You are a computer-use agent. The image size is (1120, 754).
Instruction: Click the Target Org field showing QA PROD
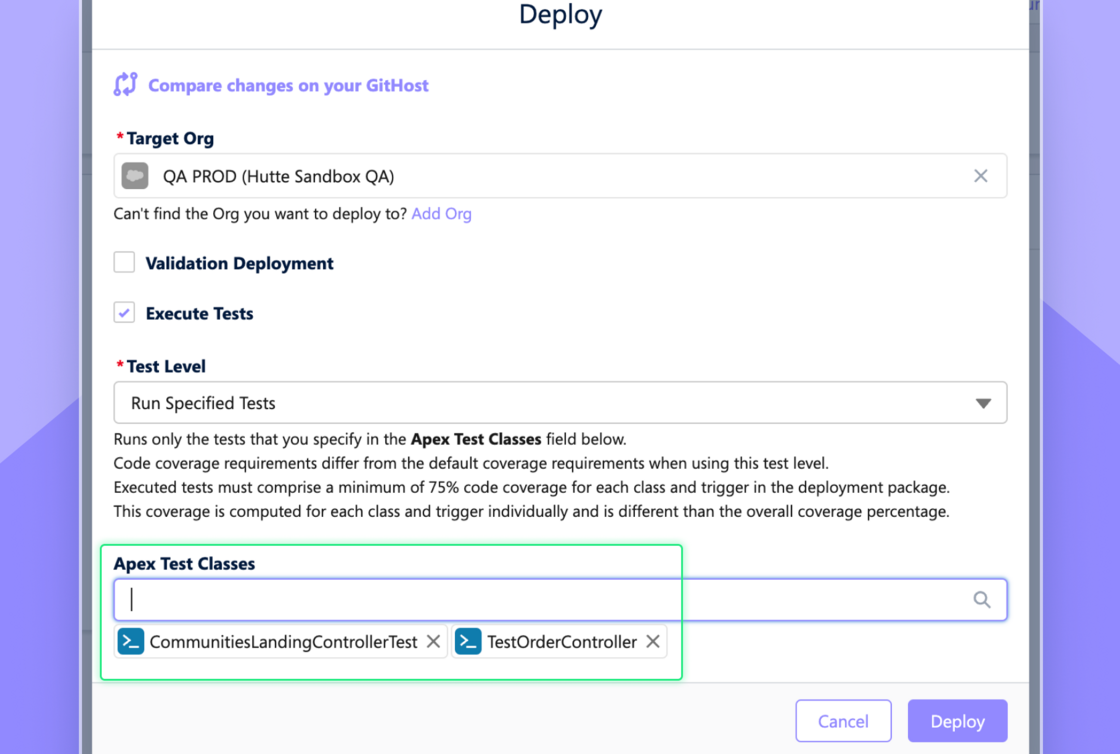tap(560, 176)
